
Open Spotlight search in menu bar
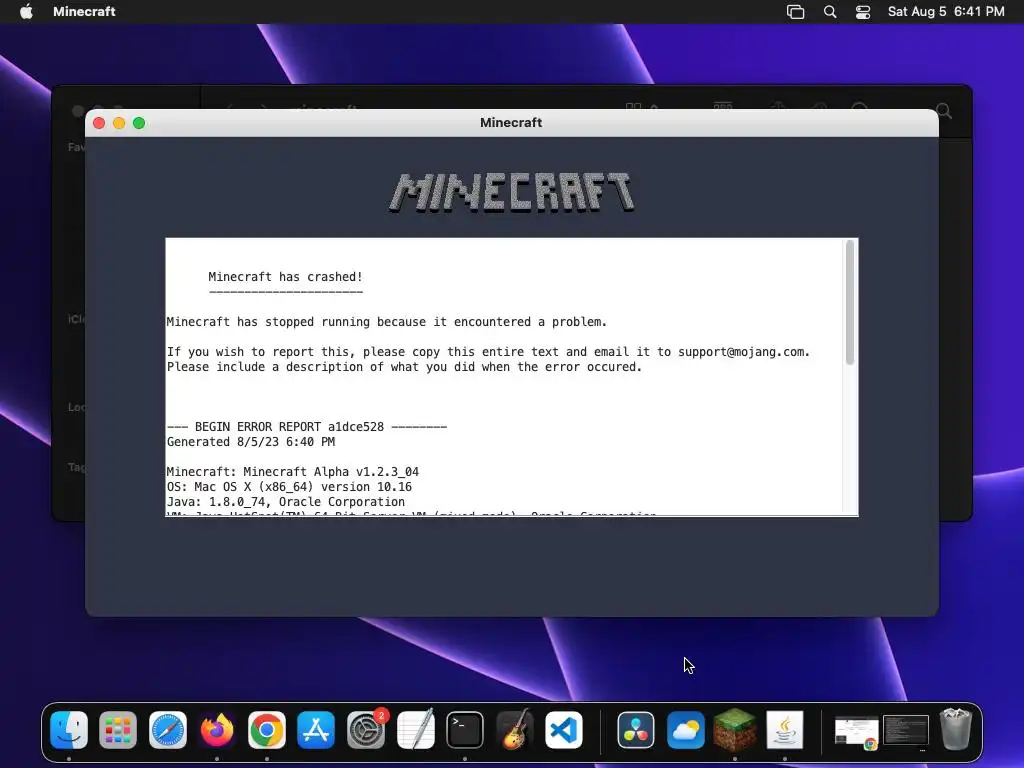coord(830,12)
